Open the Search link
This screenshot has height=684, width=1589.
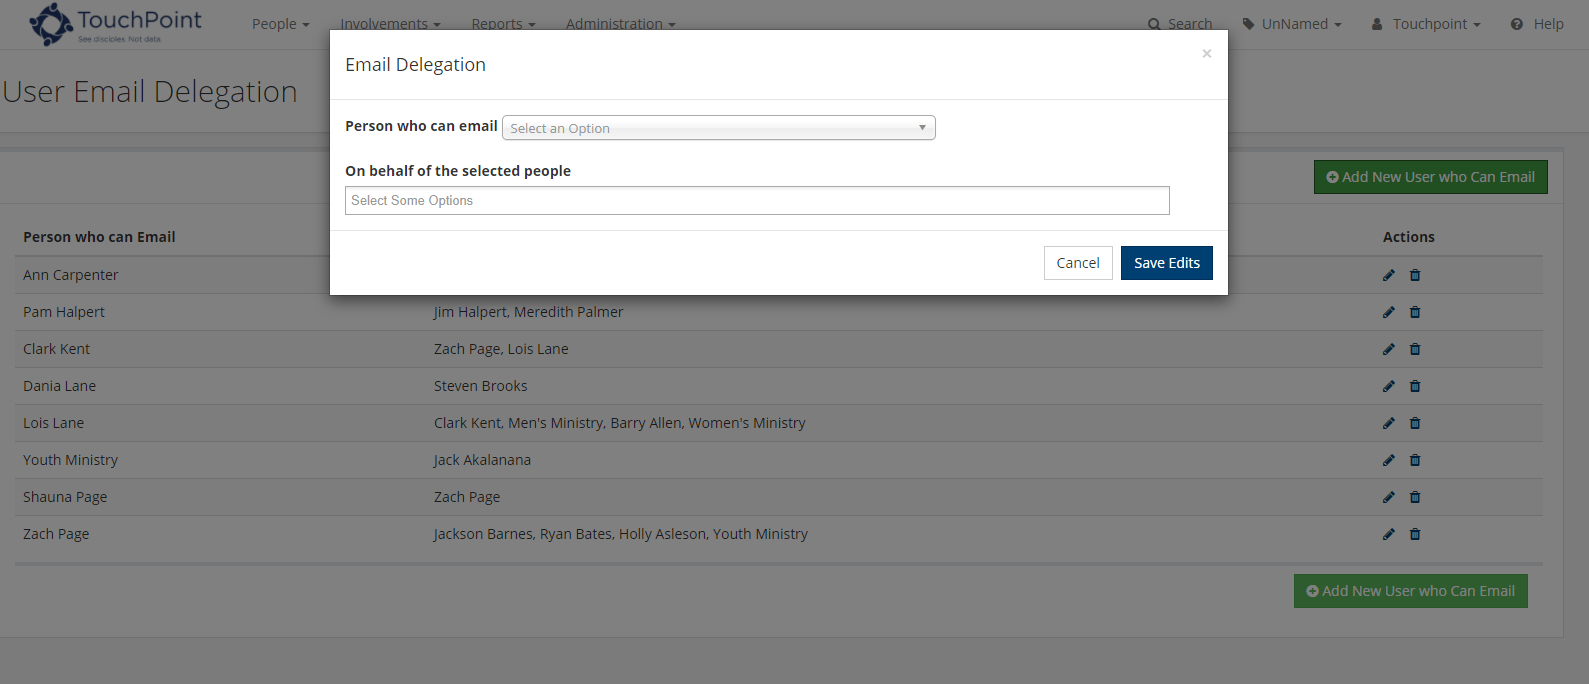[x=1180, y=24]
